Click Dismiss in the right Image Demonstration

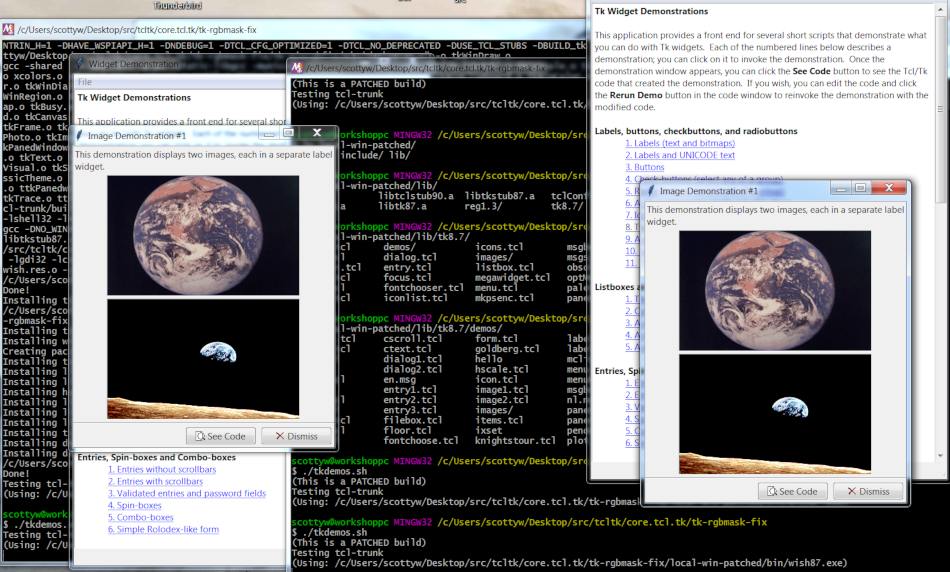click(868, 491)
